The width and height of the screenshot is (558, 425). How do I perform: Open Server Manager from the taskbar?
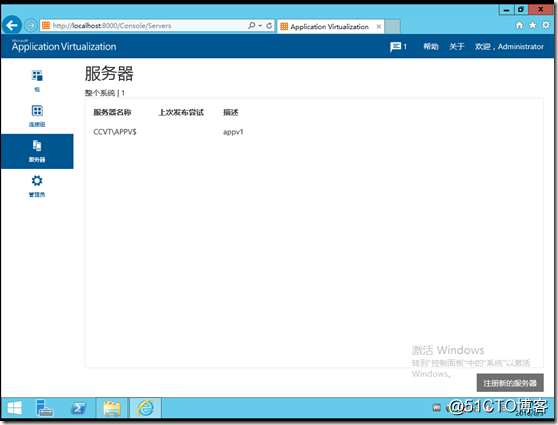pos(45,408)
